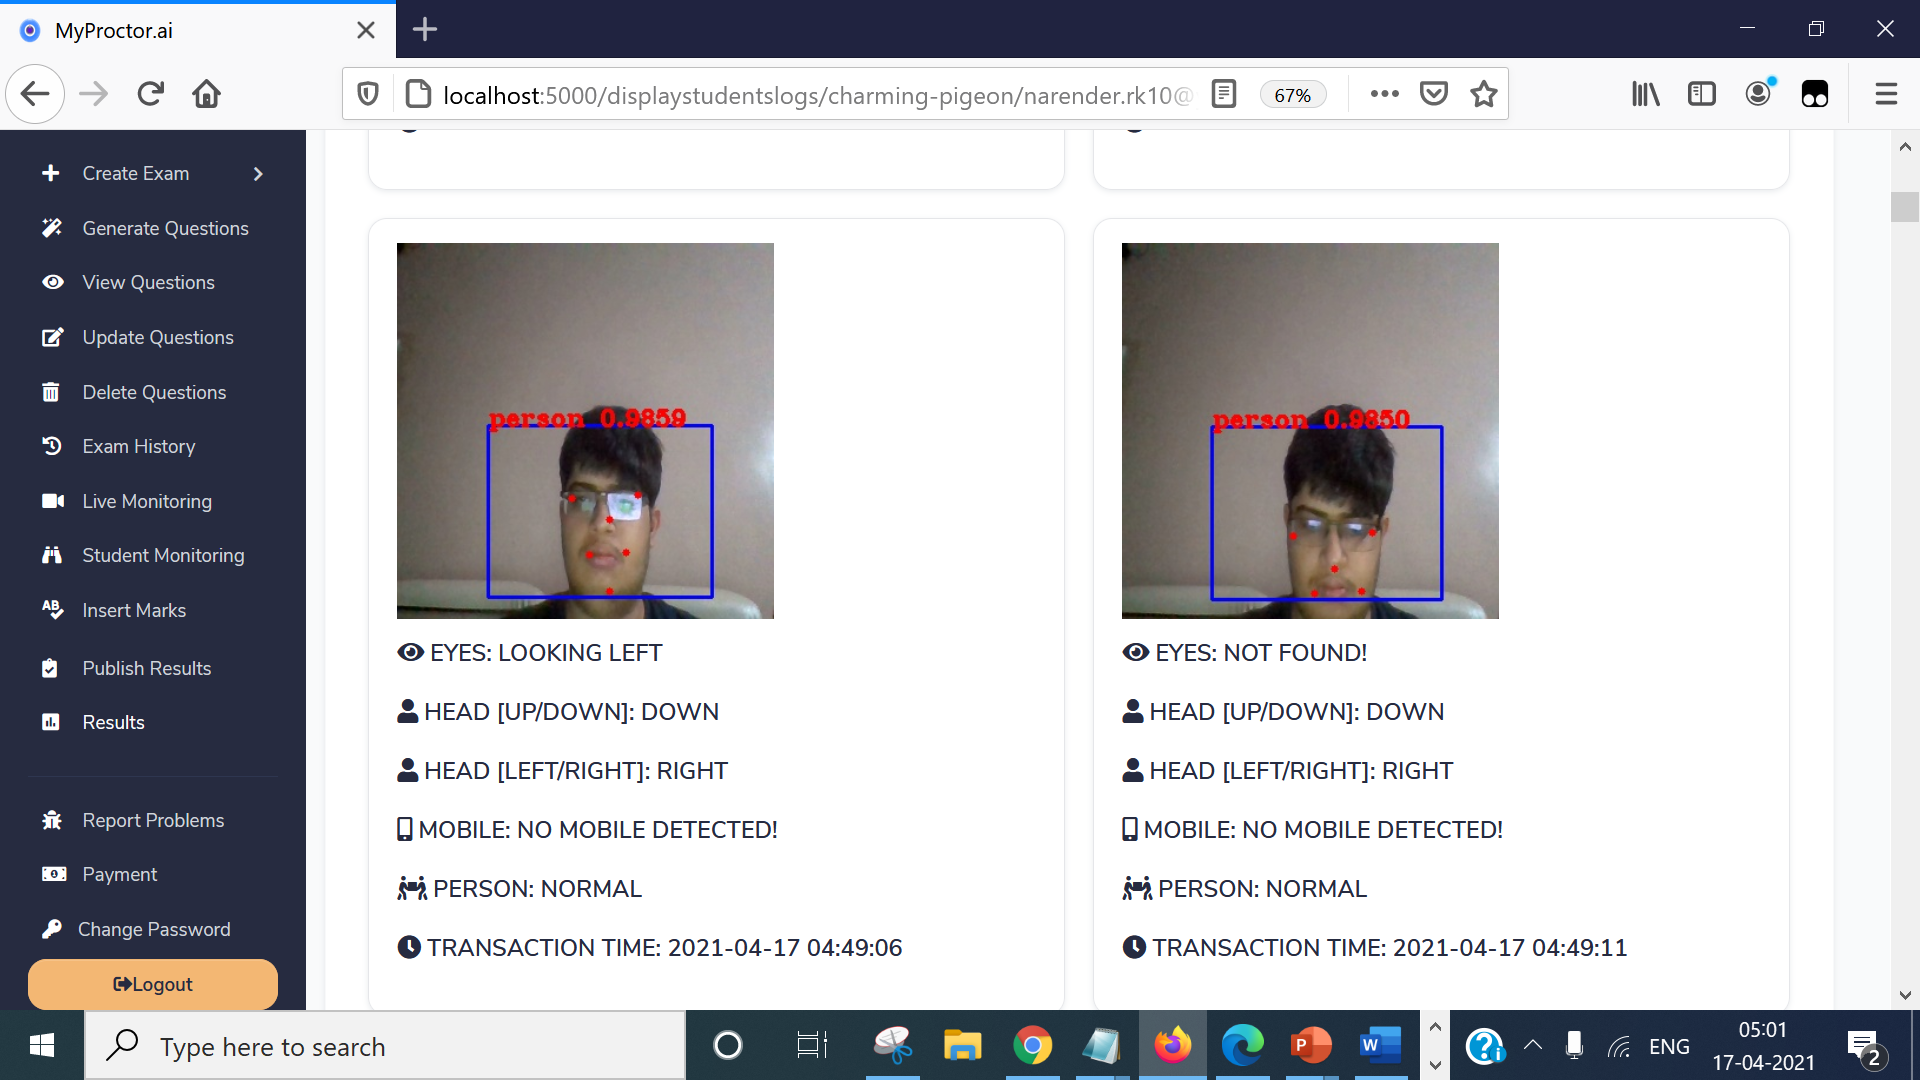Click the 67% zoom level indicator
The width and height of the screenshot is (1920, 1080).
tap(1292, 95)
